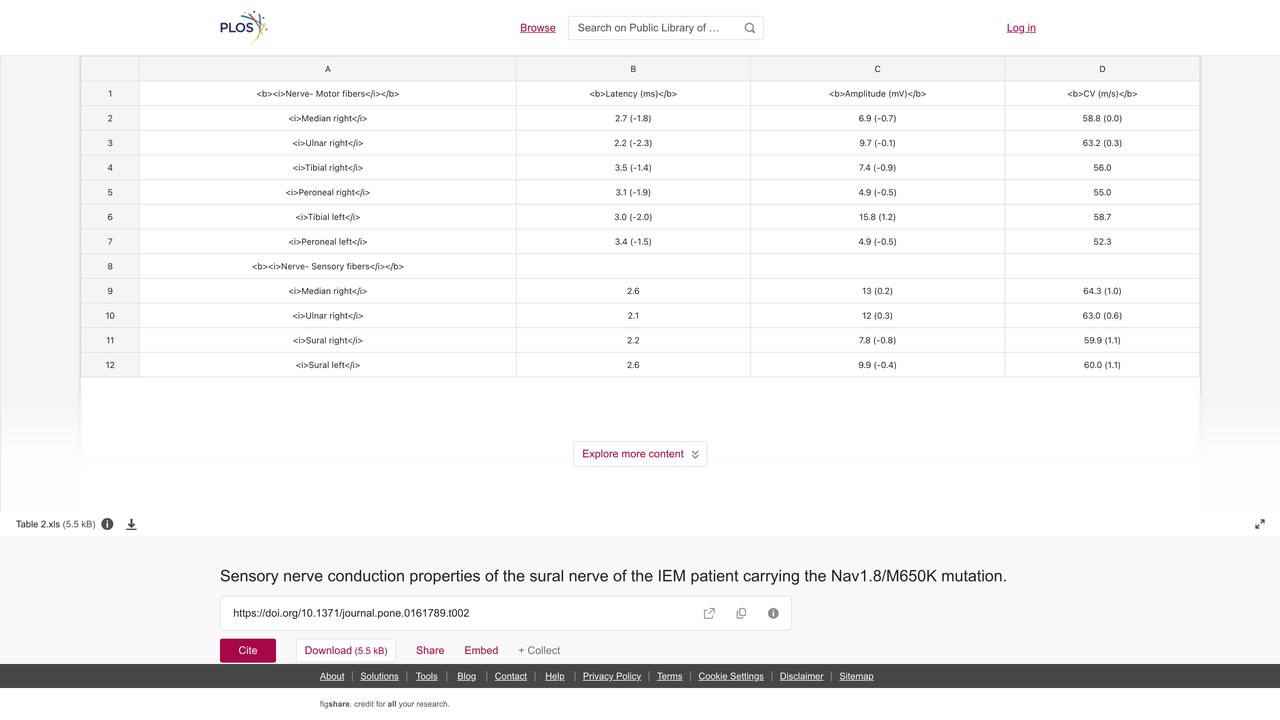This screenshot has width=1280, height=720.
Task: Click Download (5.5 kB) button
Action: coord(346,650)
